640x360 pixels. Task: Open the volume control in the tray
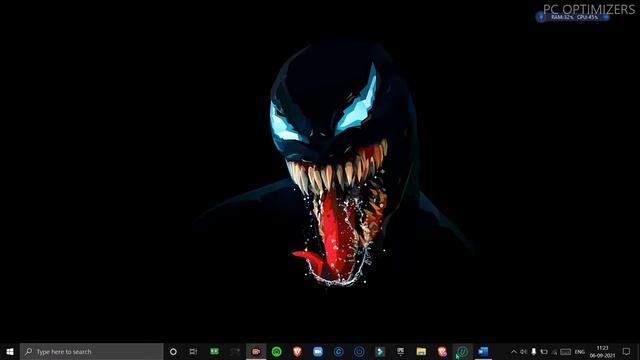click(524, 351)
